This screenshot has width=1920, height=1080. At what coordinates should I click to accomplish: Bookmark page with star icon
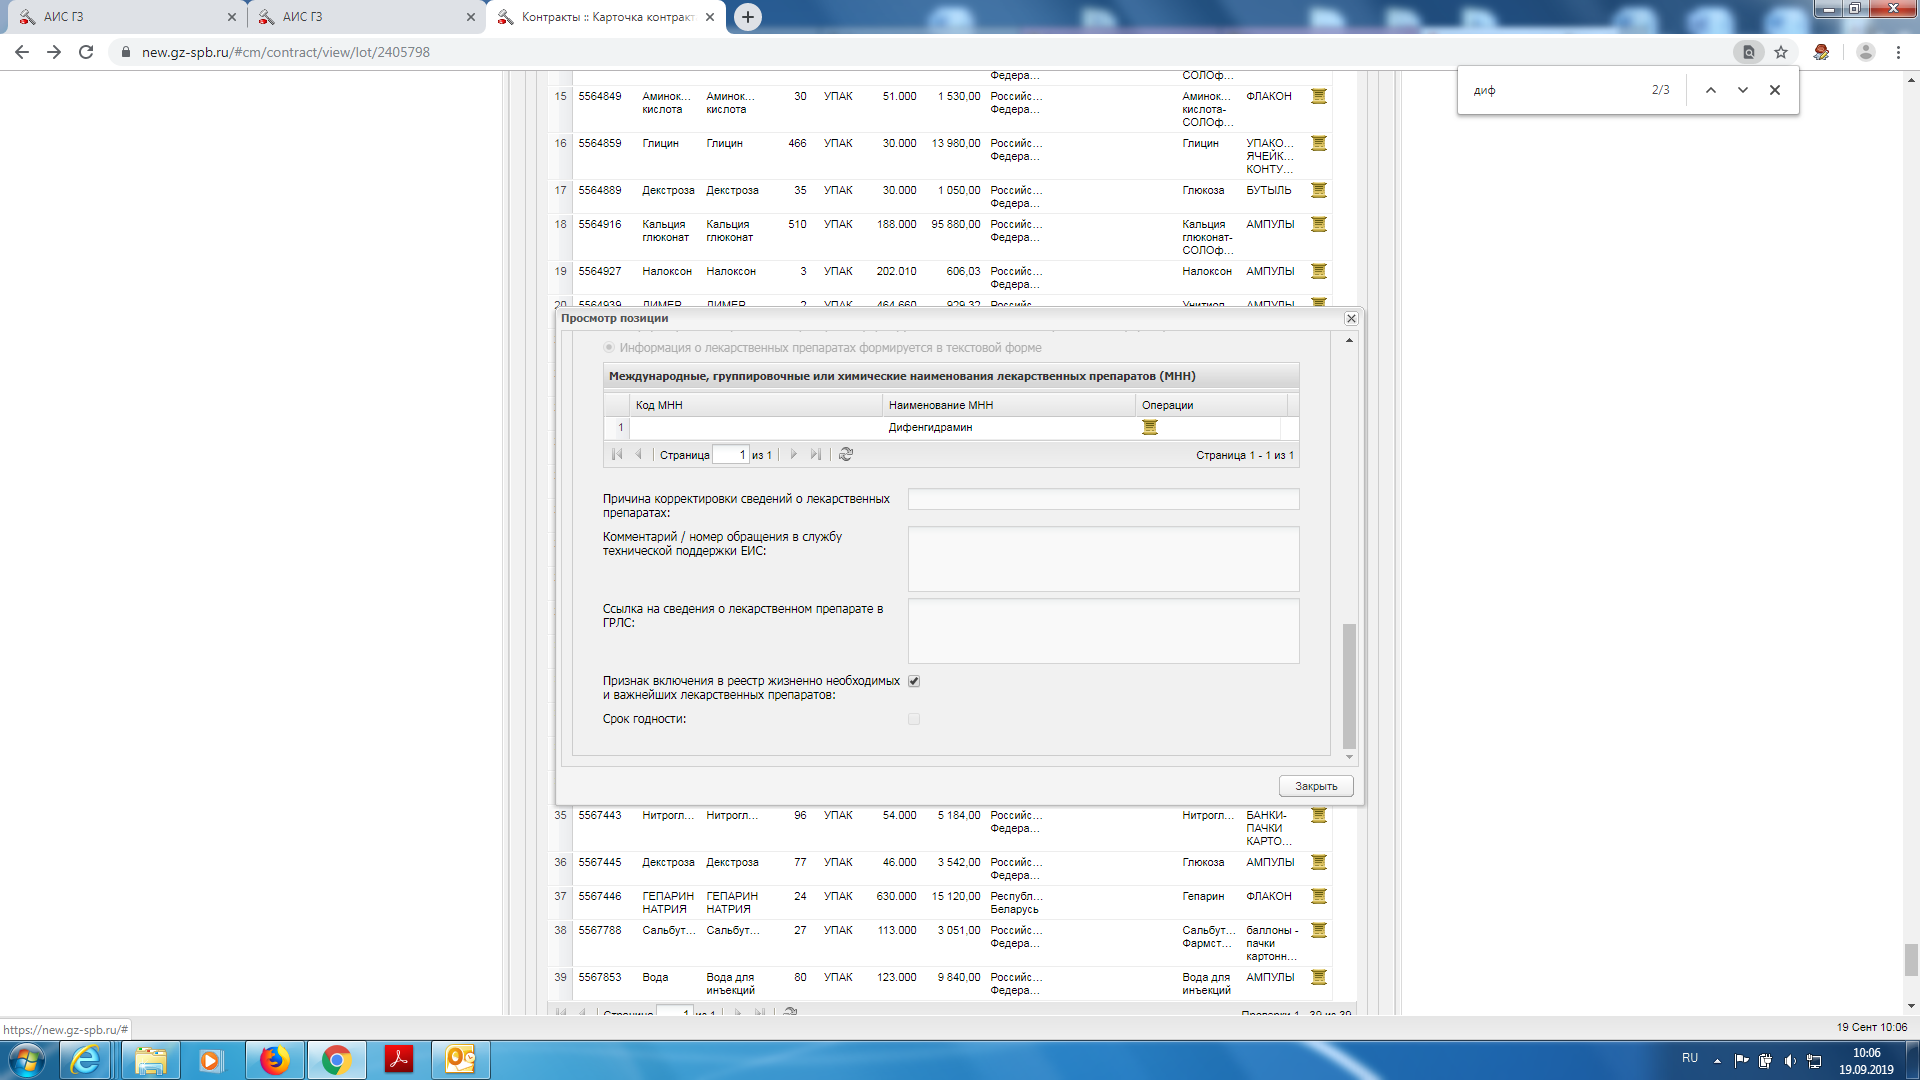(x=1781, y=52)
